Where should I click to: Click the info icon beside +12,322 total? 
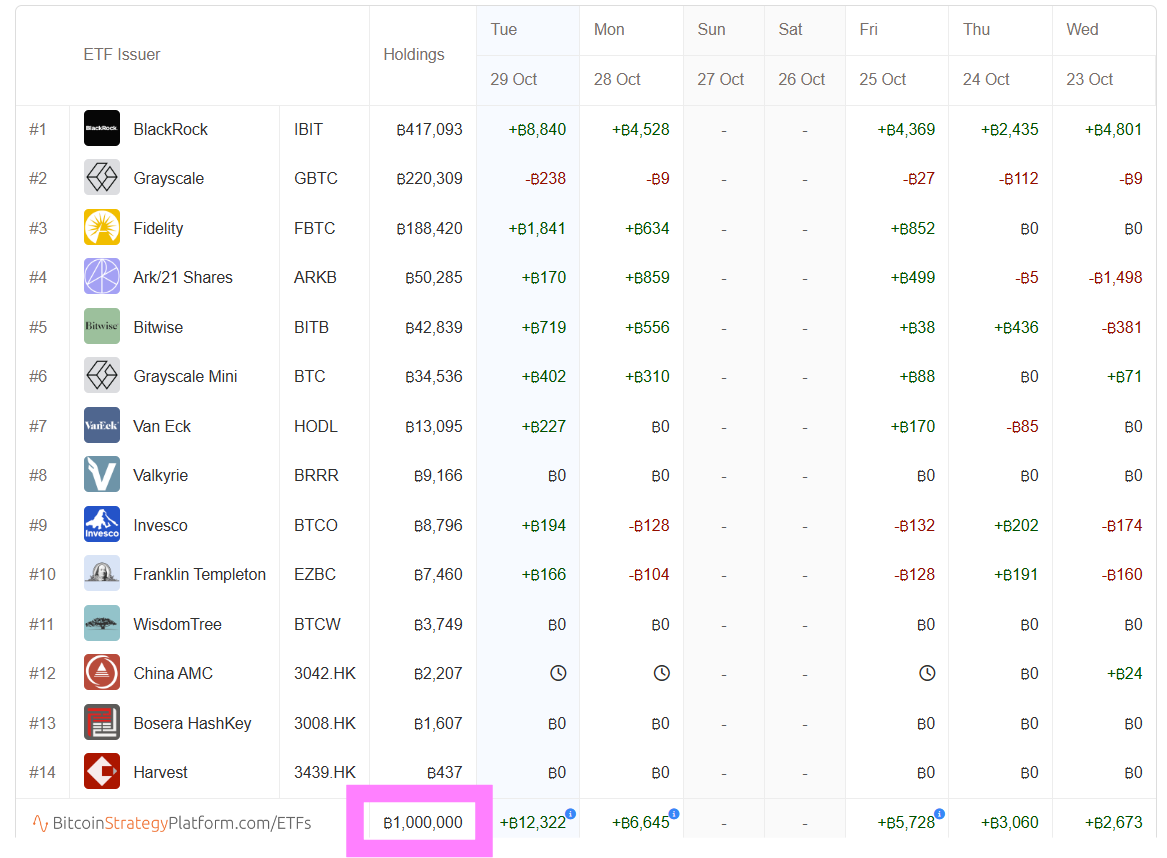(x=570, y=814)
